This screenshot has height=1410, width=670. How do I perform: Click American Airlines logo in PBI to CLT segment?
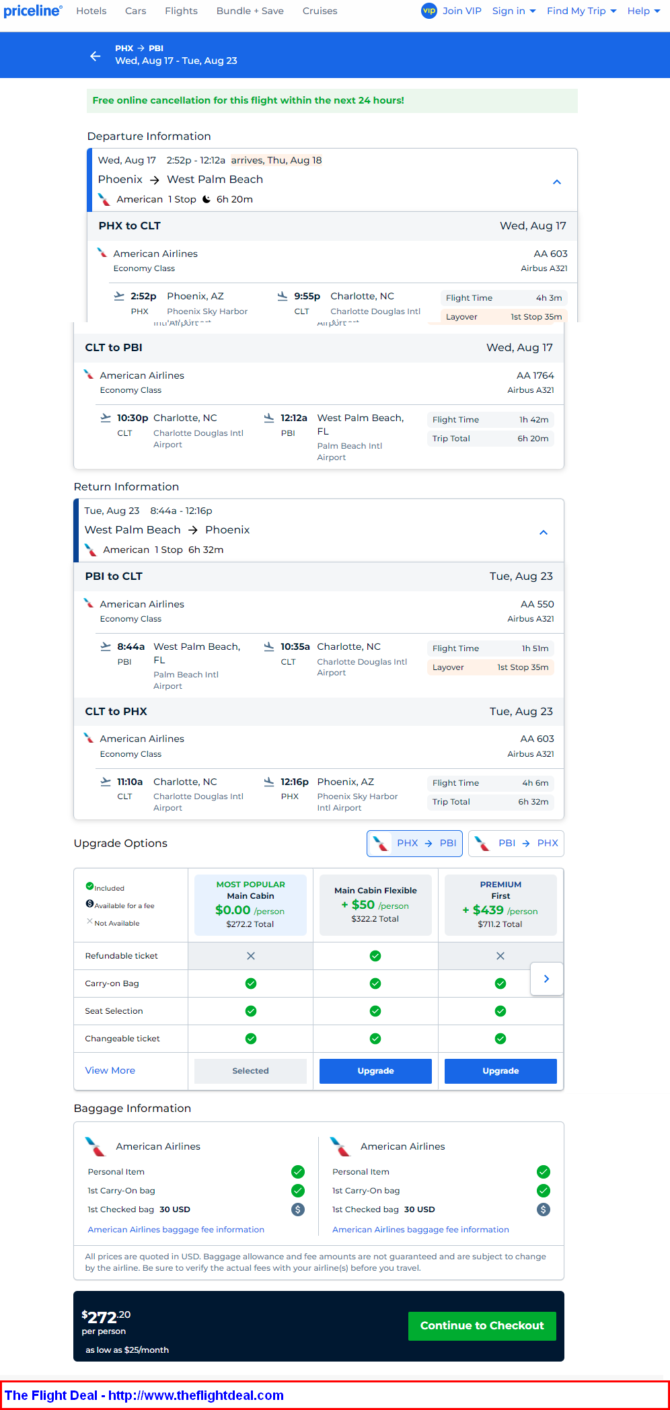coord(89,604)
